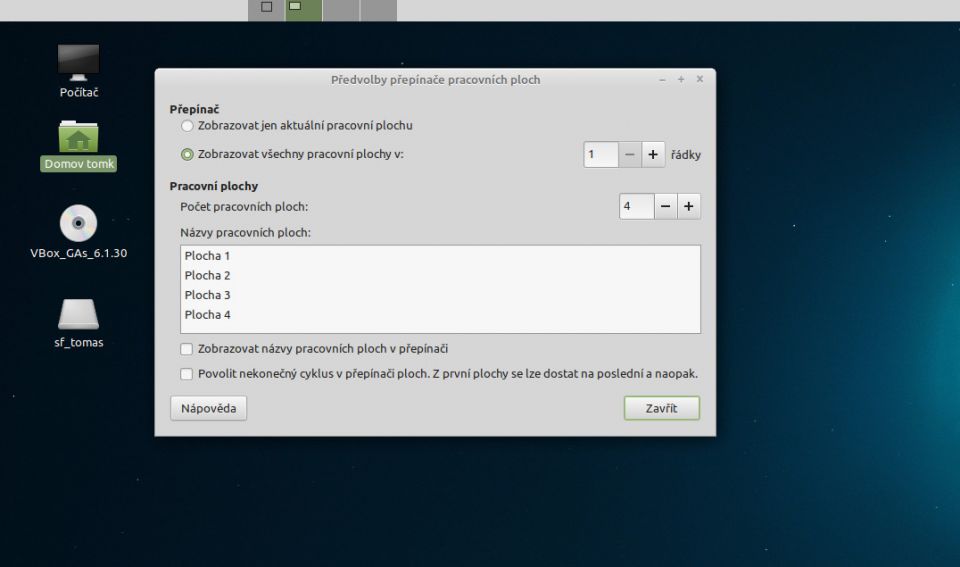Screen dimensions: 960x567
Task: Open the Počítač desktop icon
Action: tap(78, 62)
